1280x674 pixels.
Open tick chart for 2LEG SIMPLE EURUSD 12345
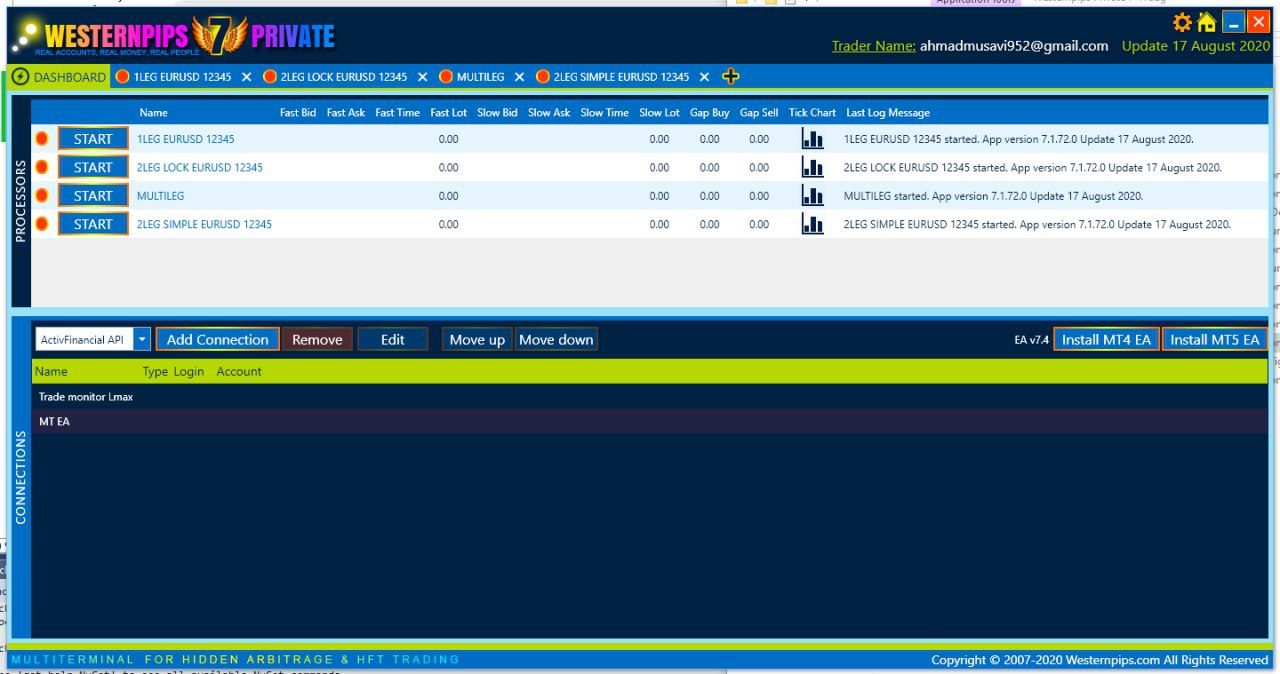coord(813,224)
